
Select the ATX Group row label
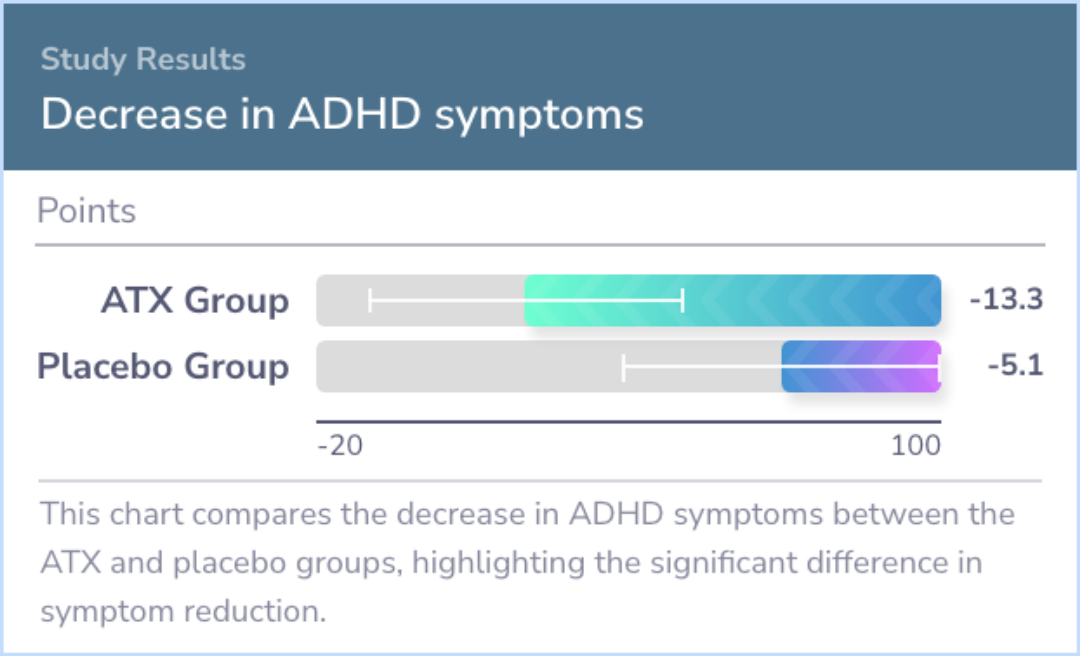(195, 300)
